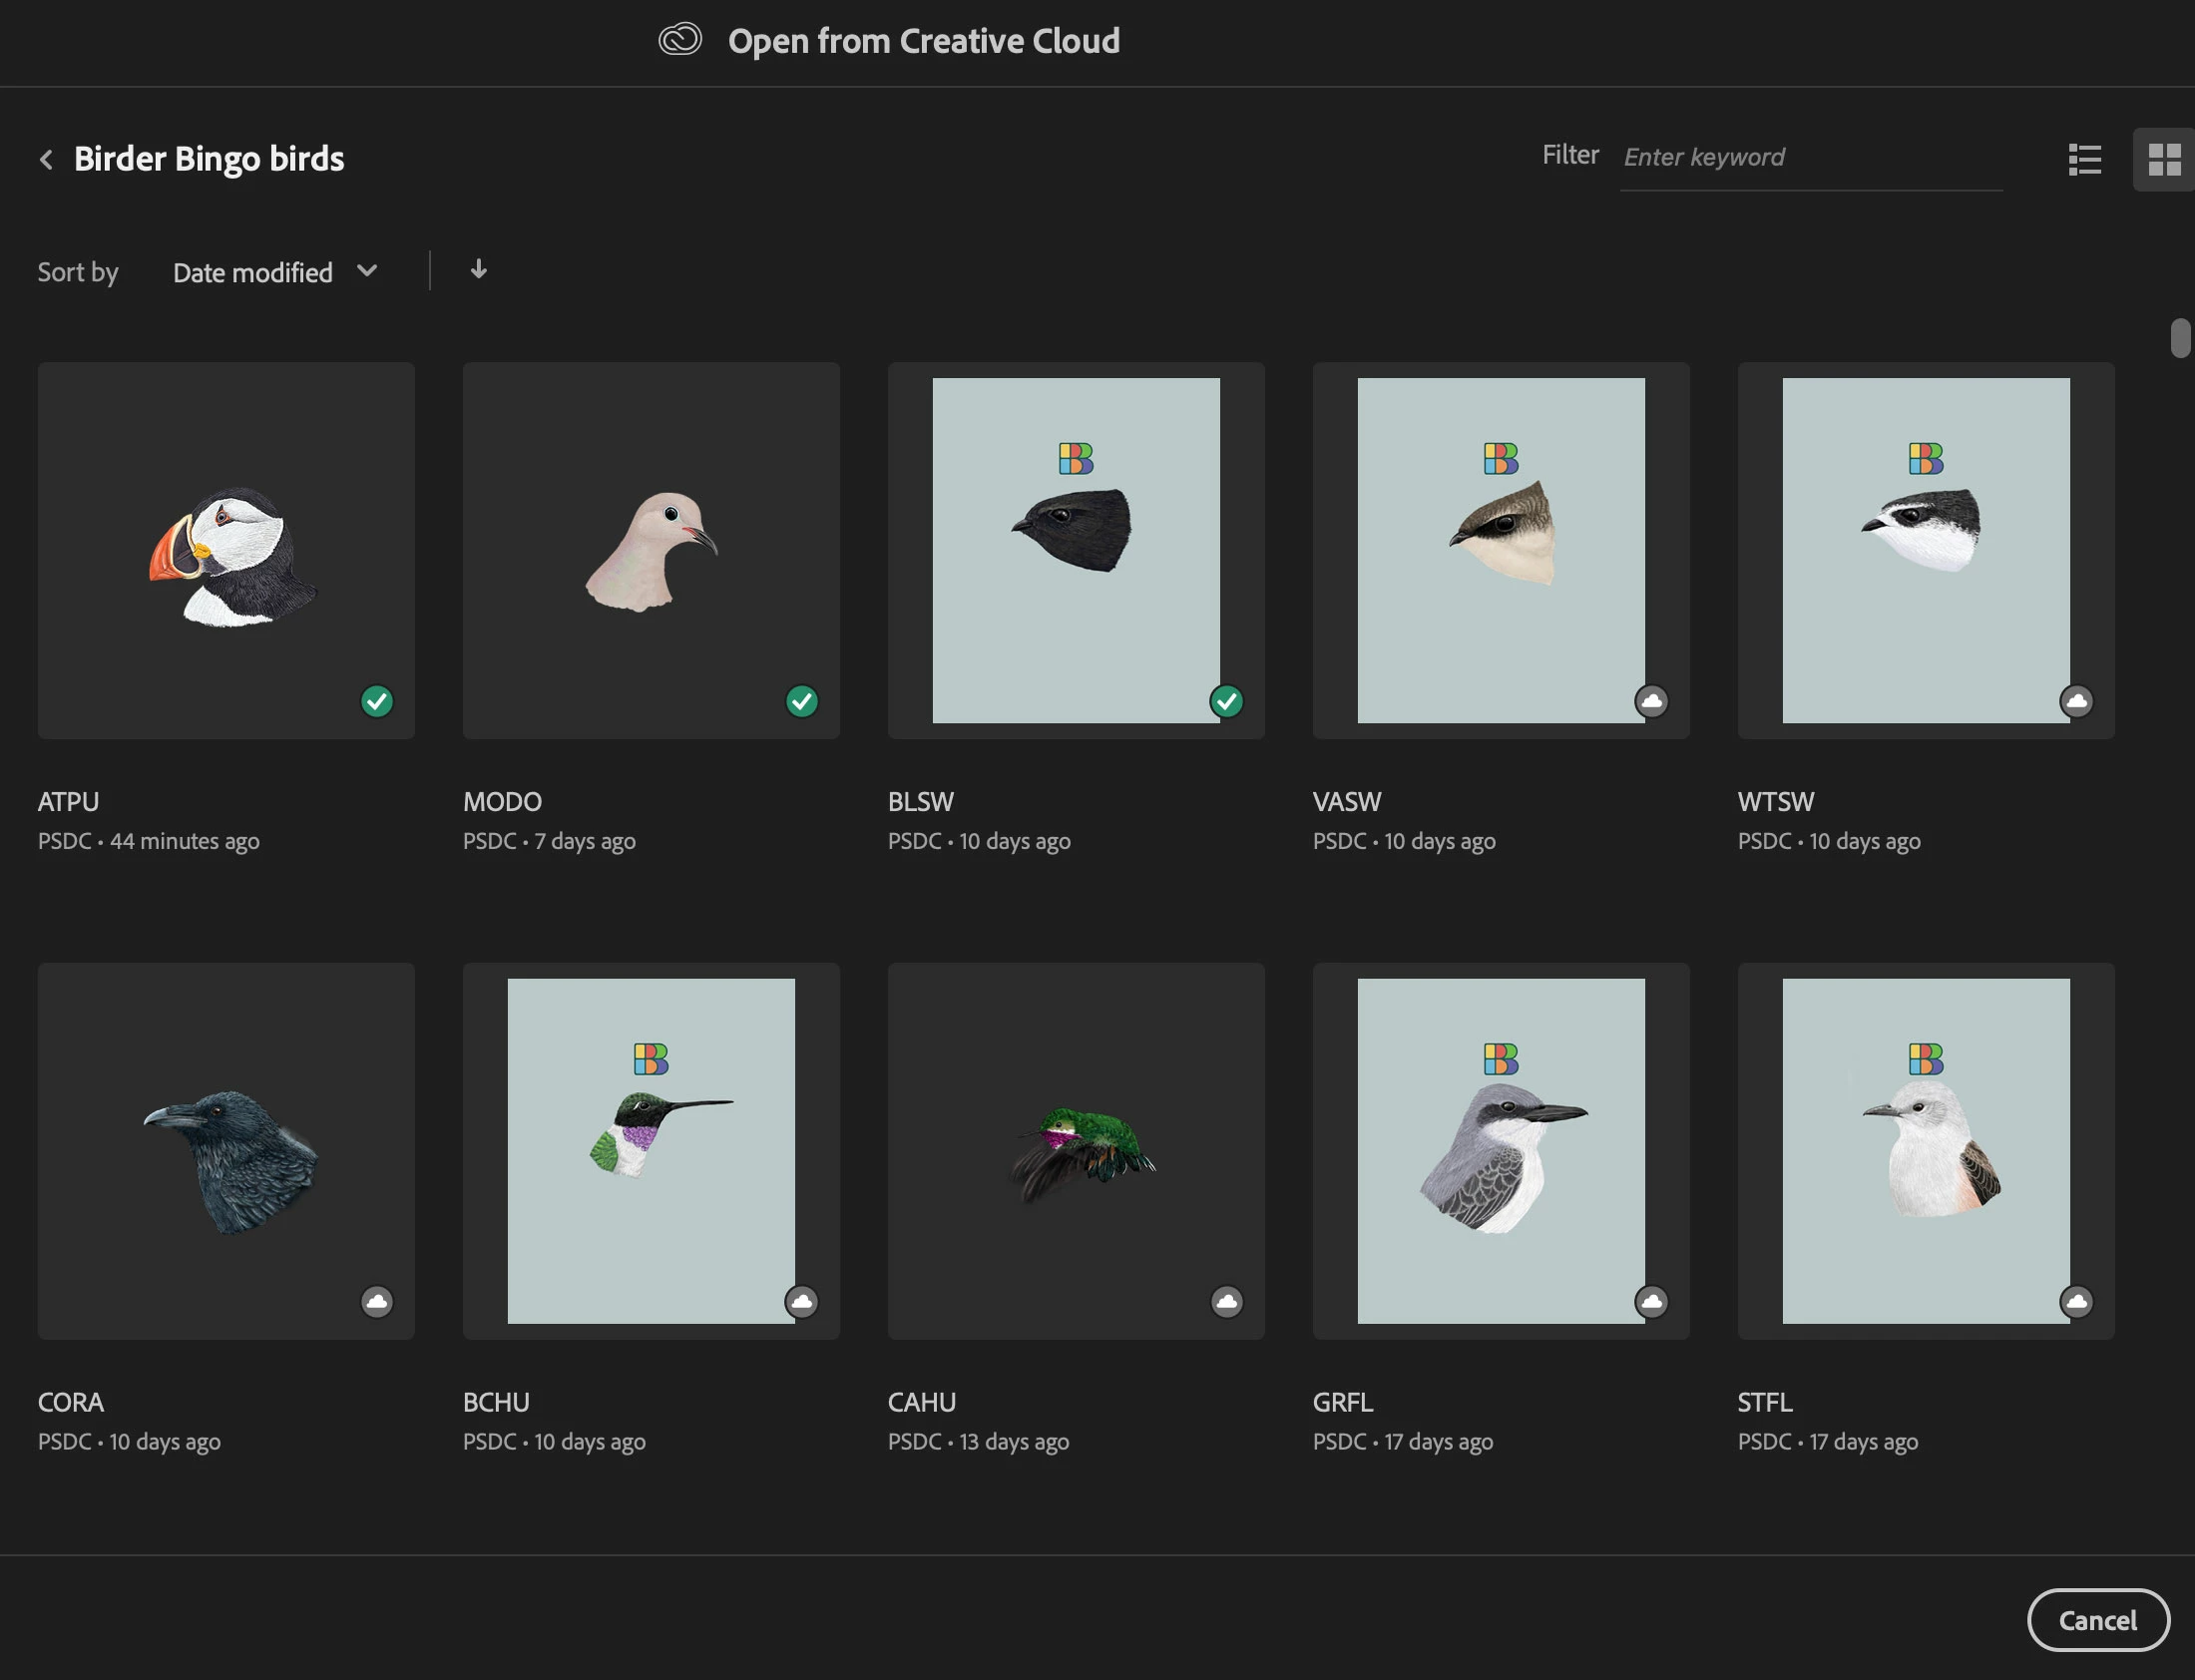Click the Filter keyword input field
Image resolution: width=2195 pixels, height=1680 pixels.
coord(1810,157)
